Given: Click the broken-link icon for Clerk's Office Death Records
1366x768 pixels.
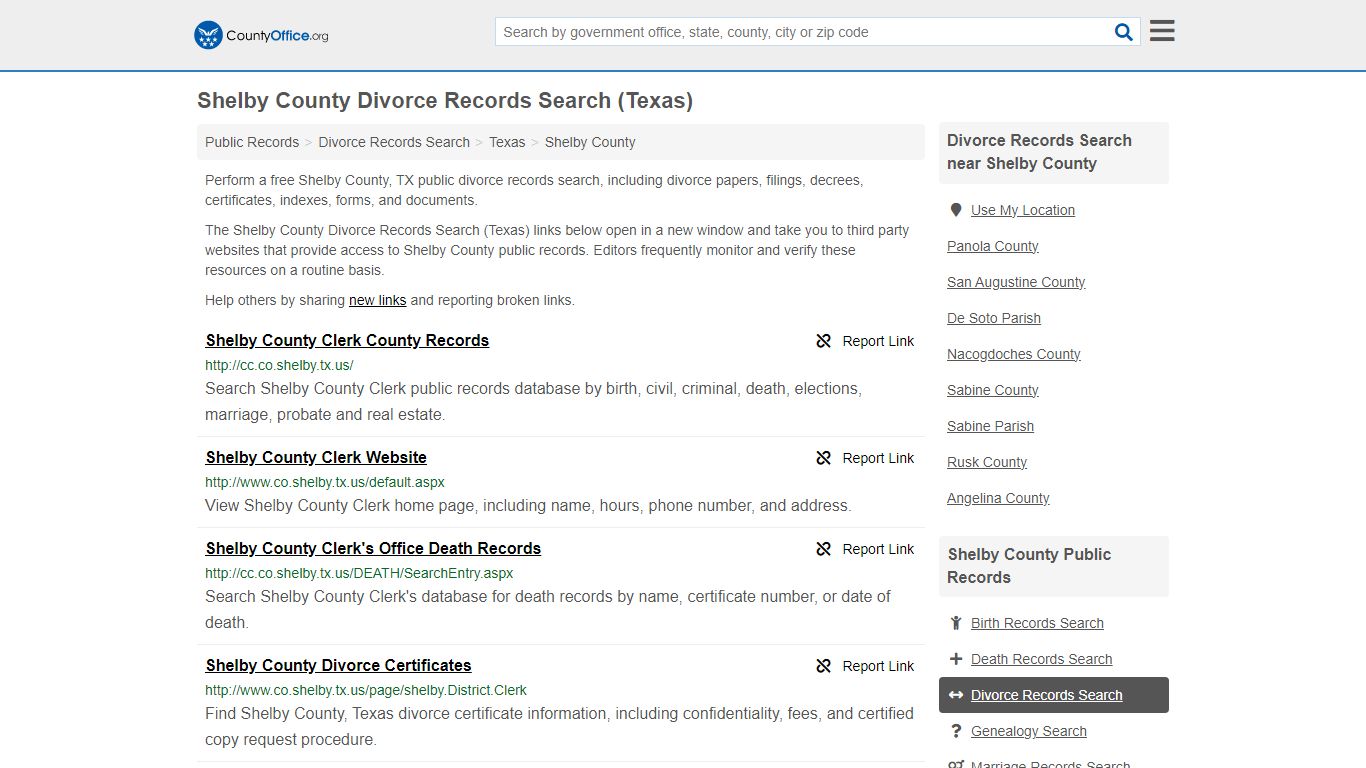Looking at the screenshot, I should pos(824,549).
